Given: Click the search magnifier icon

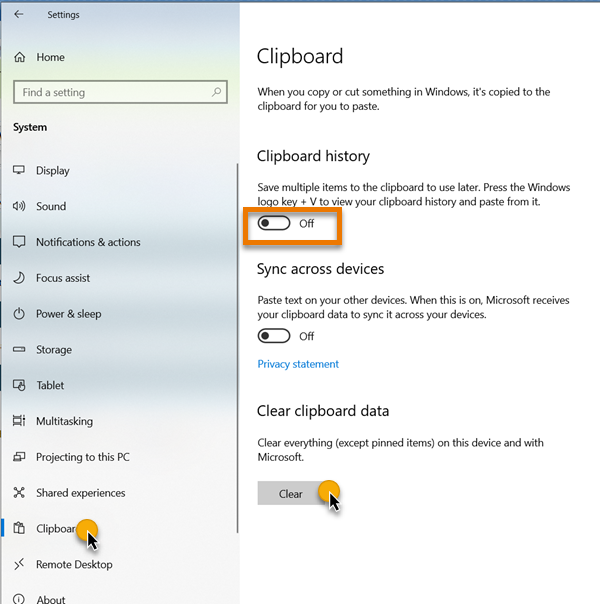Looking at the screenshot, I should [x=216, y=92].
